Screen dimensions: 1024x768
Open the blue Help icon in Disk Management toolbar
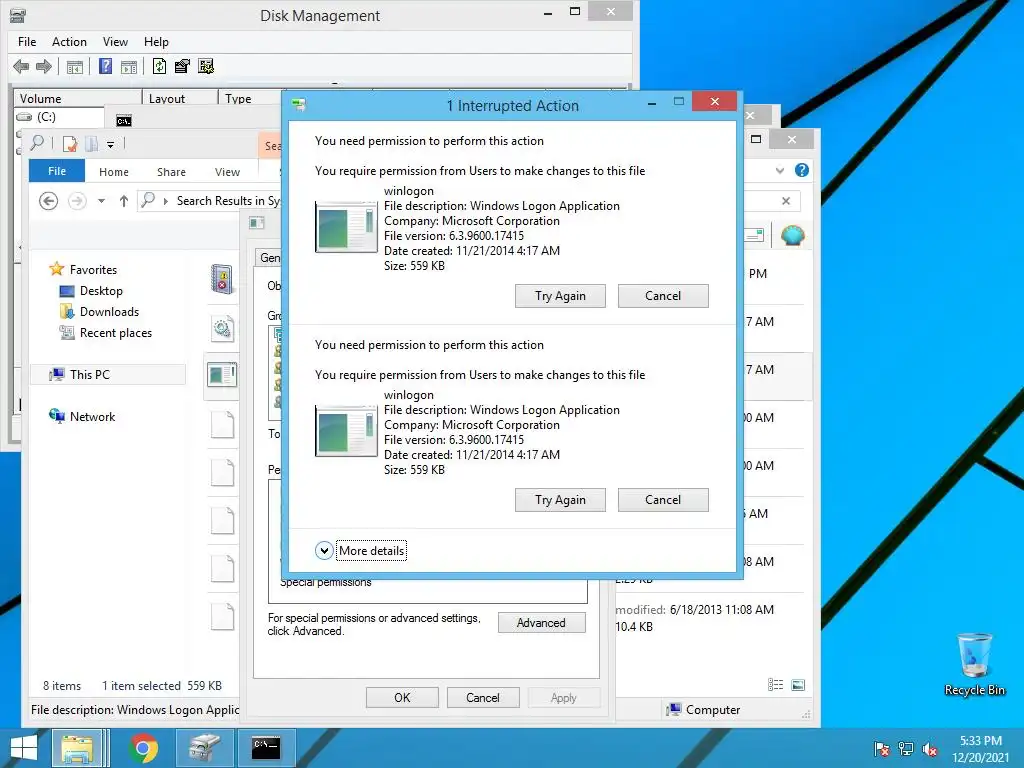coord(105,66)
